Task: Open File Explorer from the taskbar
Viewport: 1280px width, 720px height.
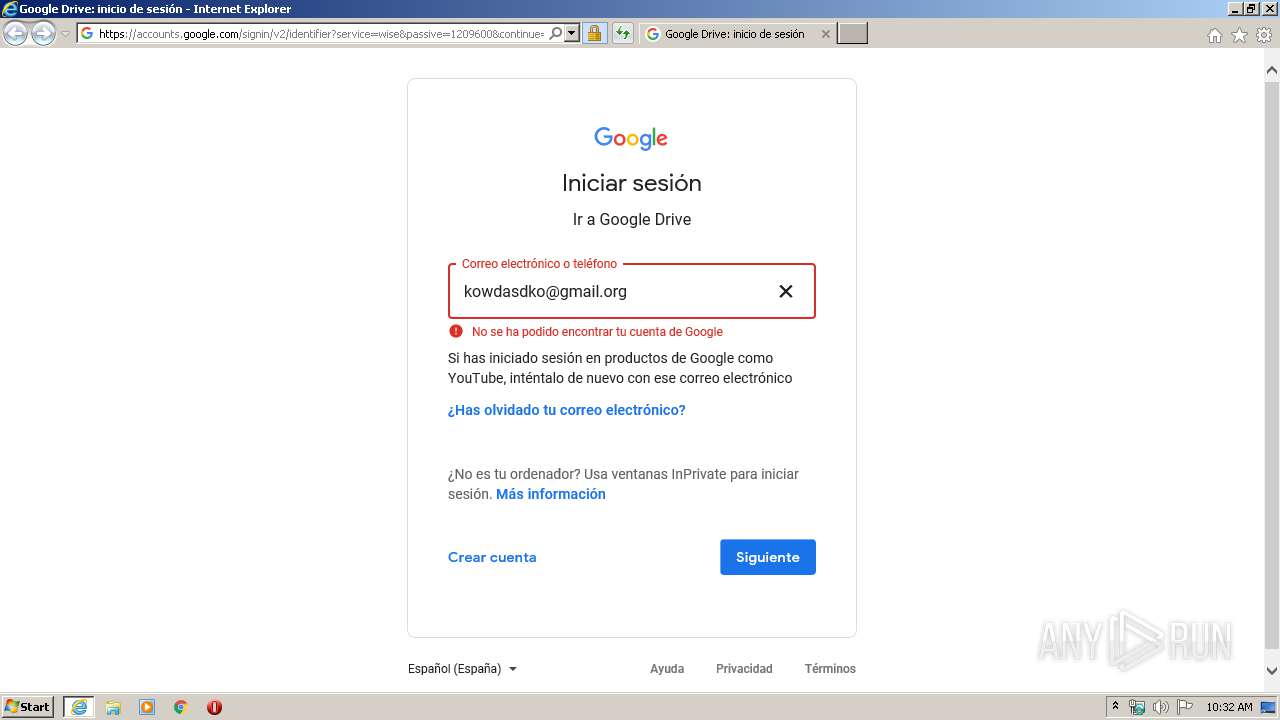Action: pos(113,707)
